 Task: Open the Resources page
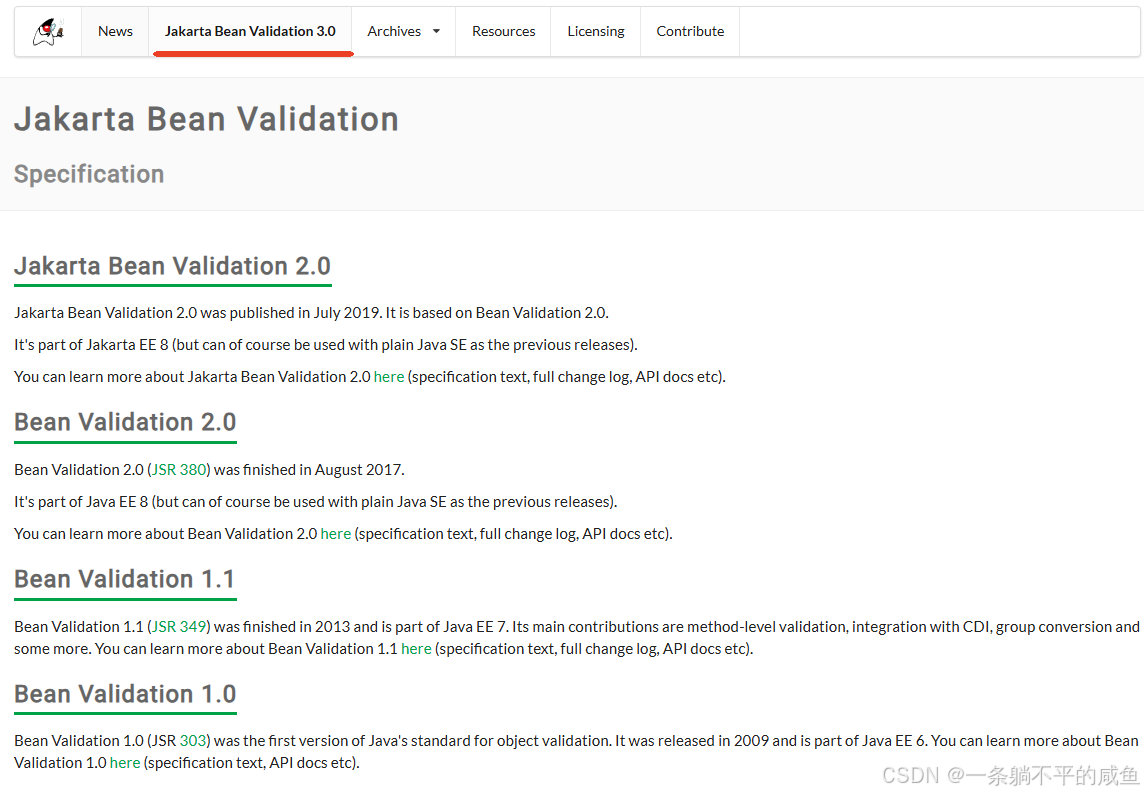(503, 31)
